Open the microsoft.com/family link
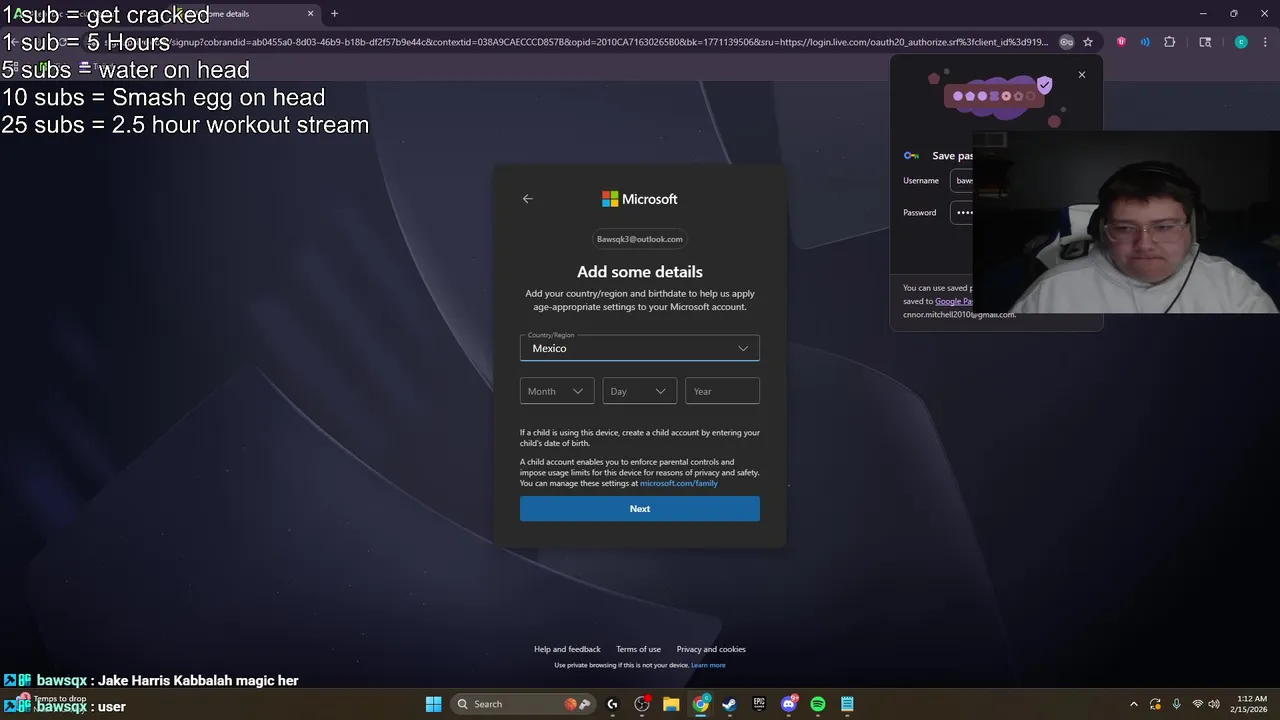 click(x=679, y=484)
